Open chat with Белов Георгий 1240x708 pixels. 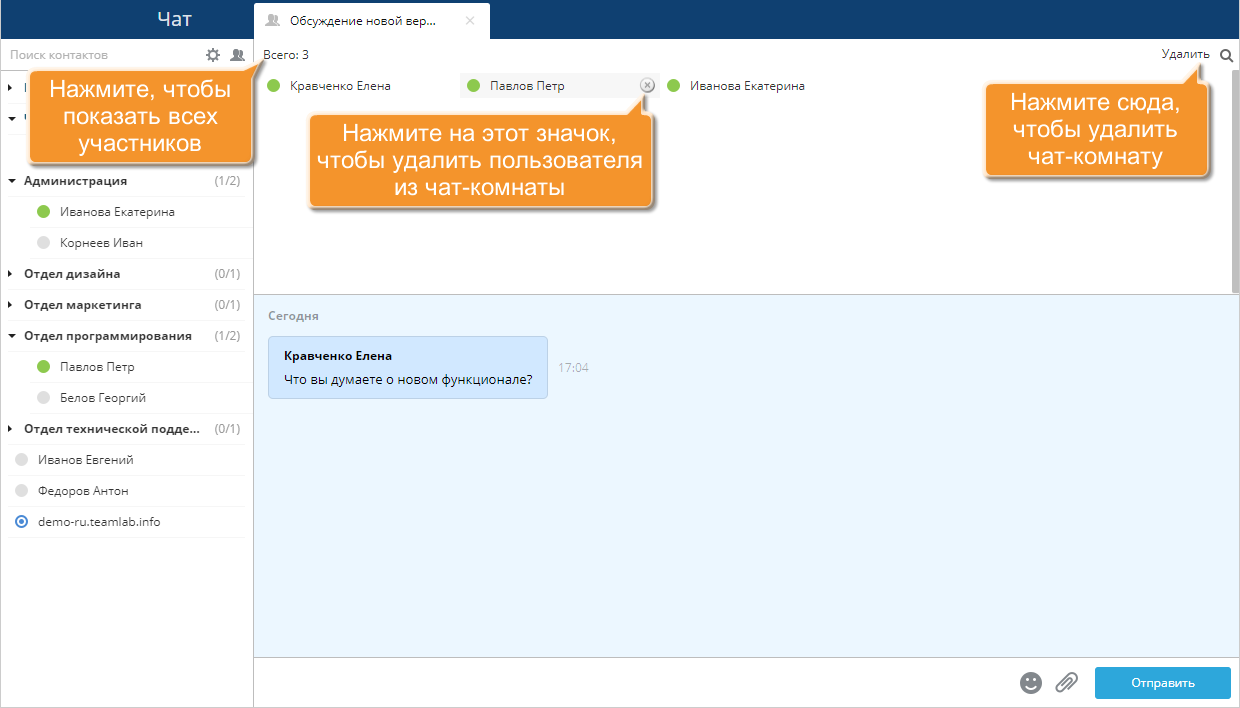pyautogui.click(x=103, y=398)
